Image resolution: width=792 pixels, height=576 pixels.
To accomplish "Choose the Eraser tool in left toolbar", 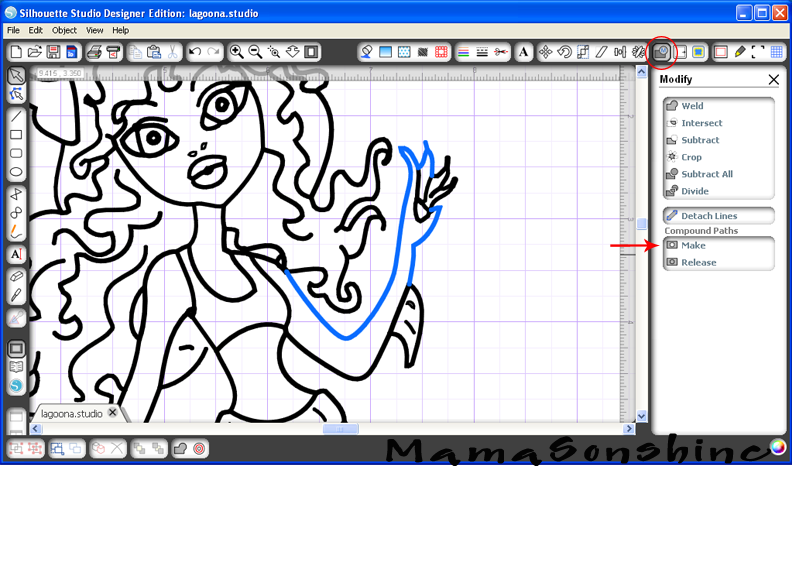I will [16, 275].
